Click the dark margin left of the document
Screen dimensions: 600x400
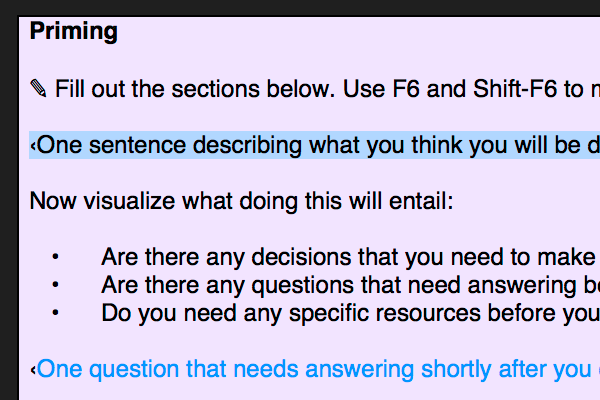click(x=9, y=207)
